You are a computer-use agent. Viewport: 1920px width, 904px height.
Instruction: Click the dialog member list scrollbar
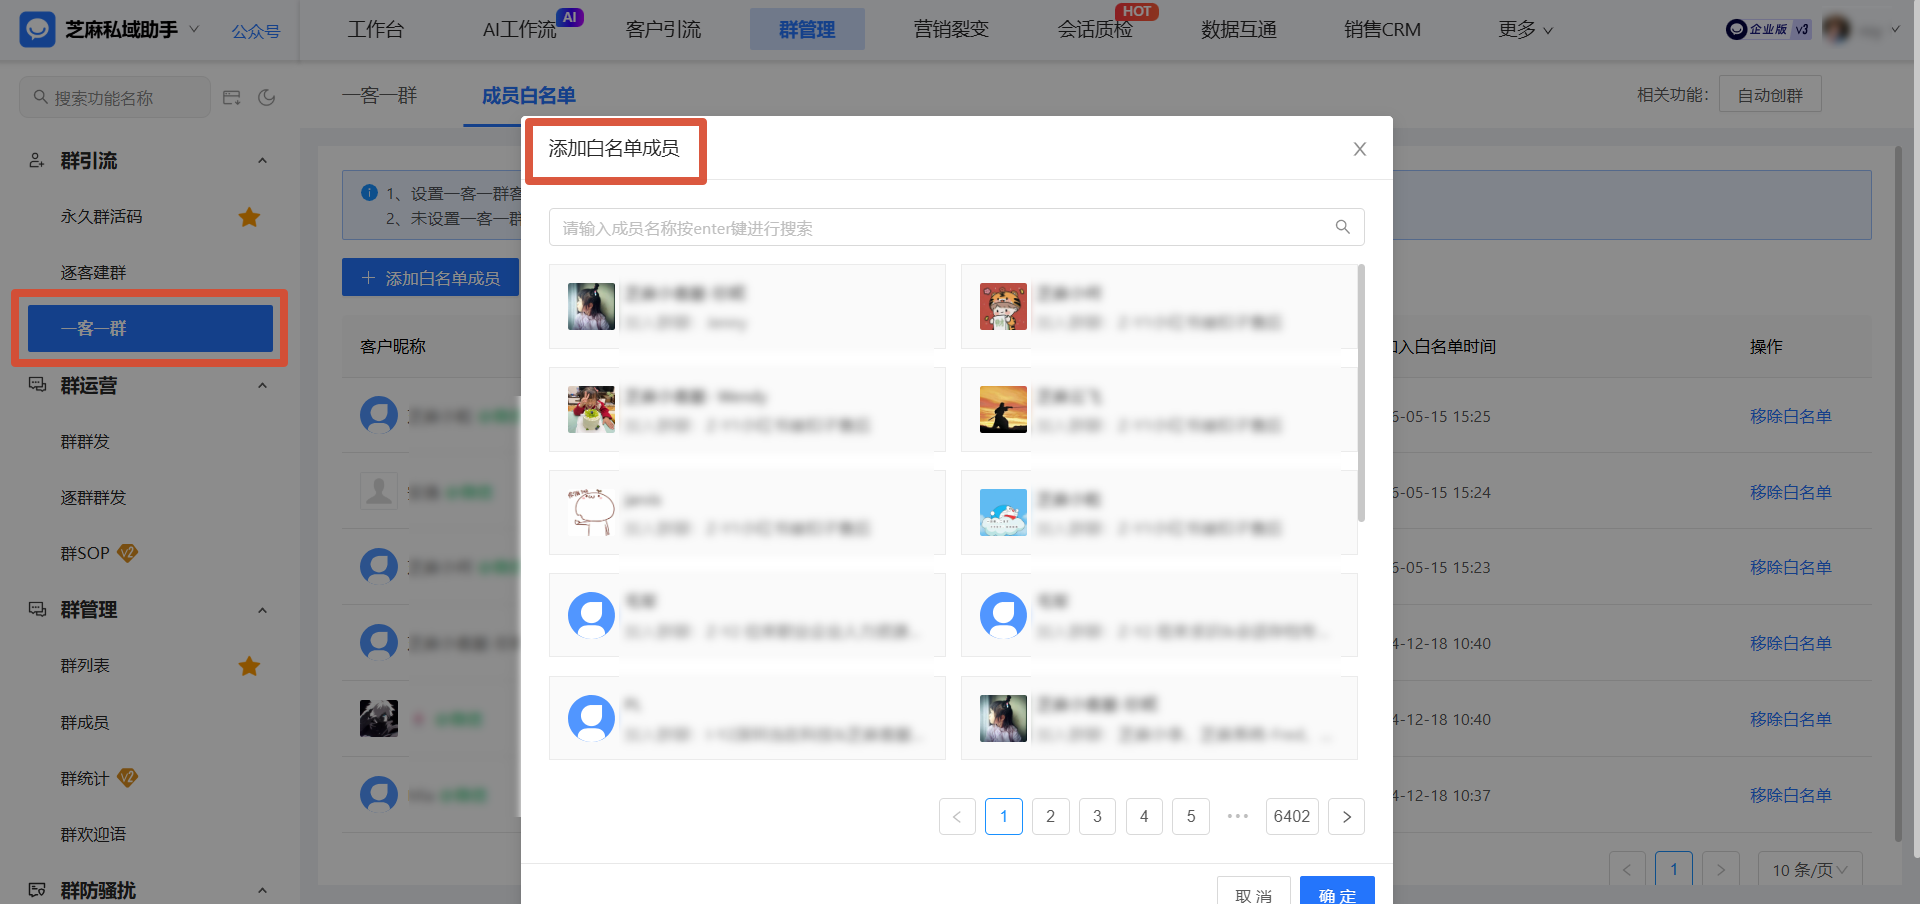click(1361, 393)
